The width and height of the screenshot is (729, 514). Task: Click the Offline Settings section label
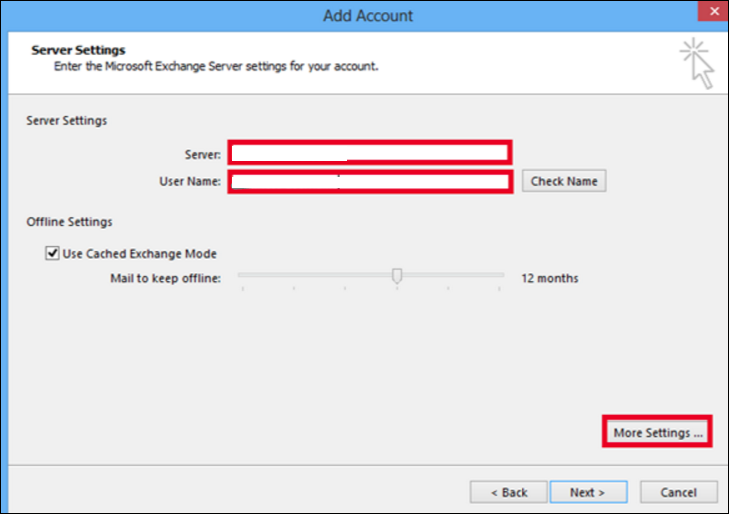point(69,222)
